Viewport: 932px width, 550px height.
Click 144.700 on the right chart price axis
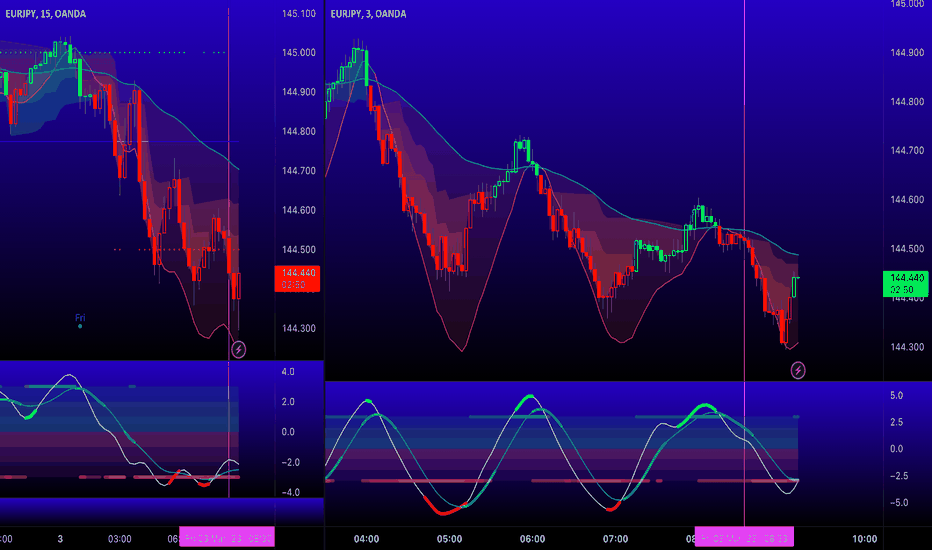(x=907, y=151)
